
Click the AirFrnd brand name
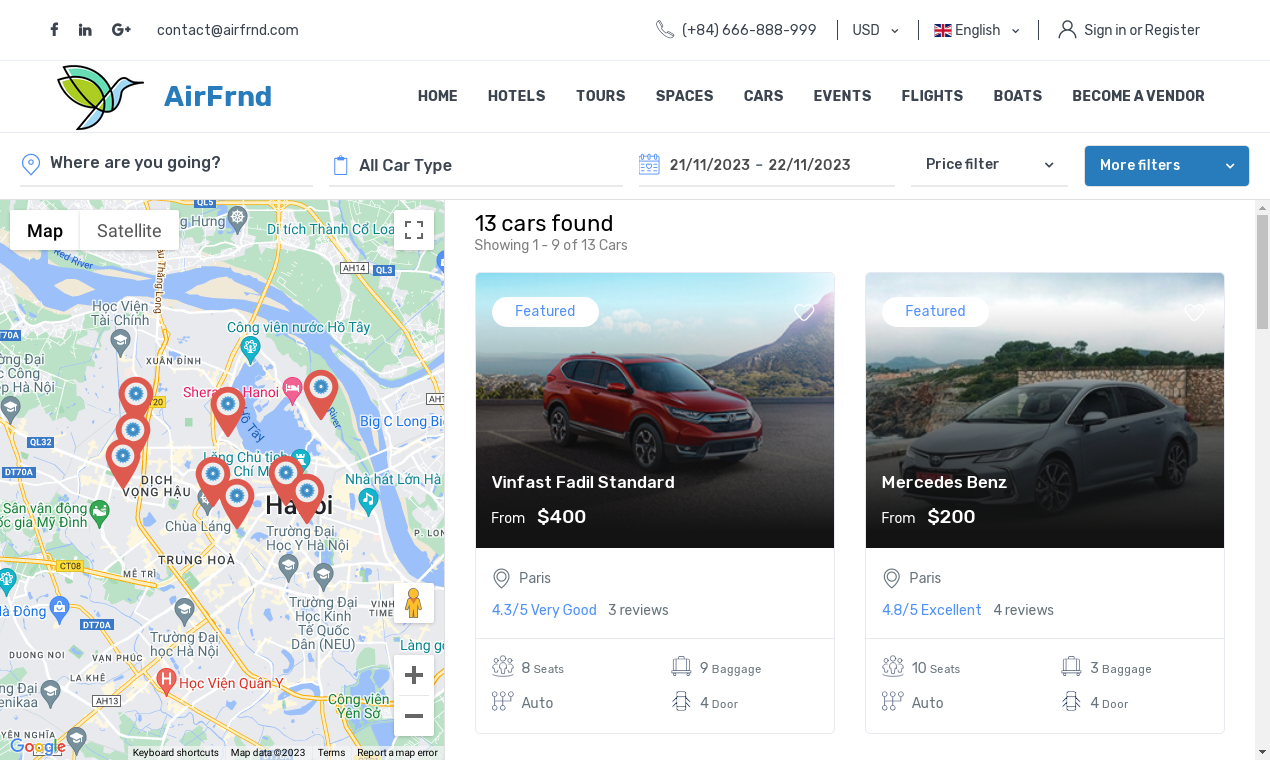(x=218, y=96)
